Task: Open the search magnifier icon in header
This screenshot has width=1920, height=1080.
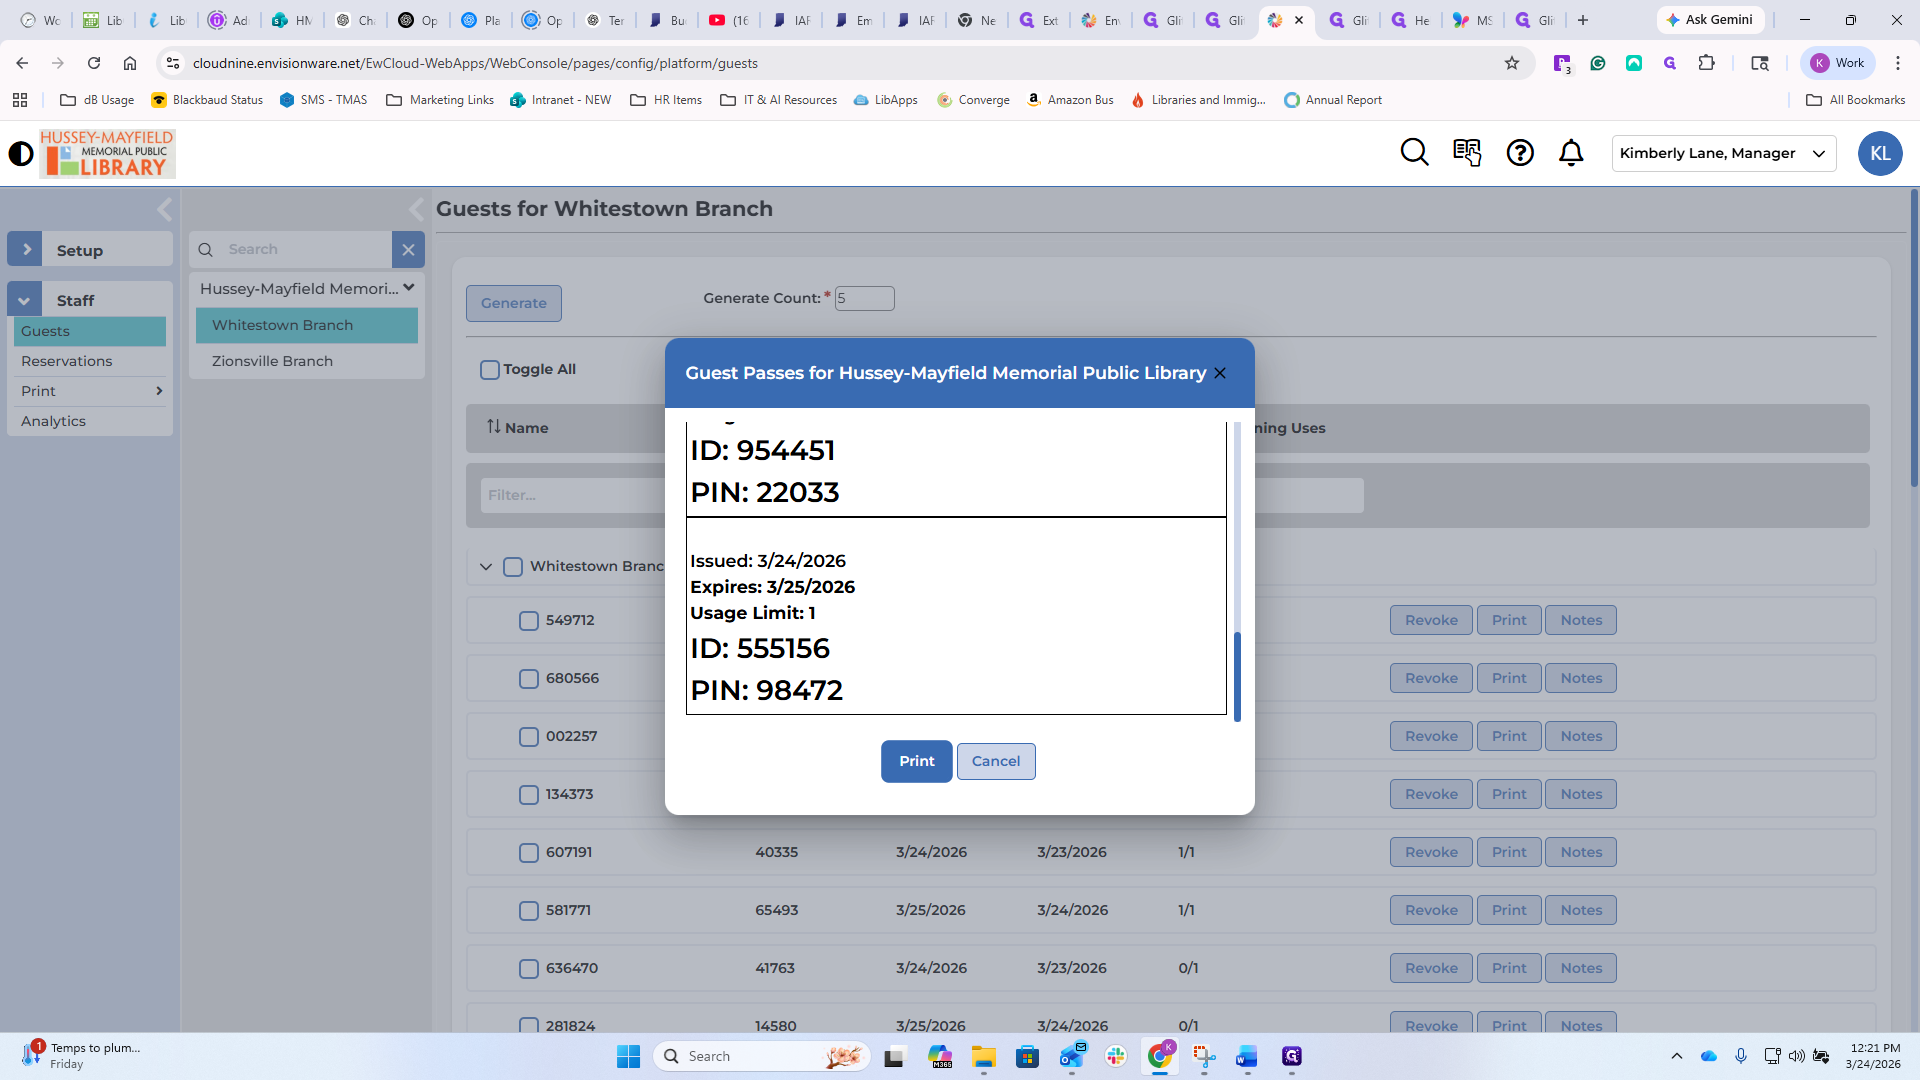Action: coord(1414,153)
